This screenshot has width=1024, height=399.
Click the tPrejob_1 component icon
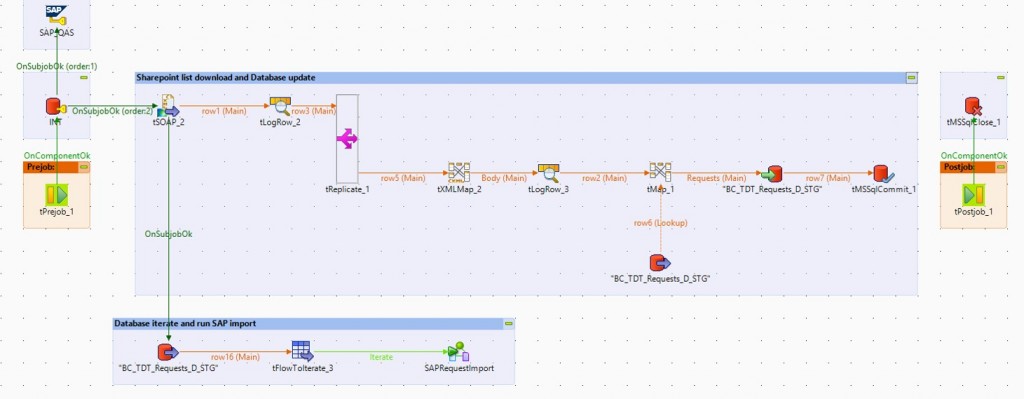(57, 195)
